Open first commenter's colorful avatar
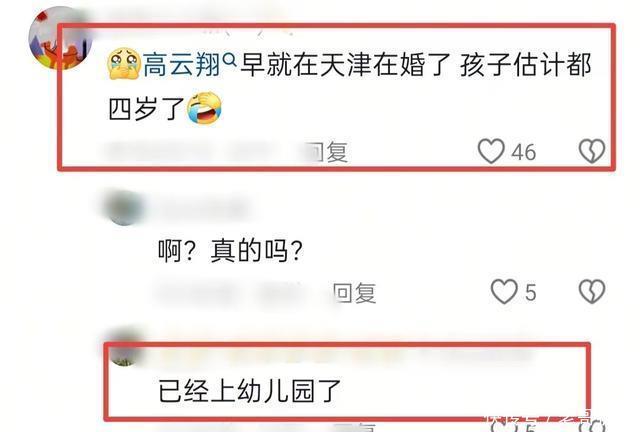The image size is (640, 432). (x=59, y=39)
